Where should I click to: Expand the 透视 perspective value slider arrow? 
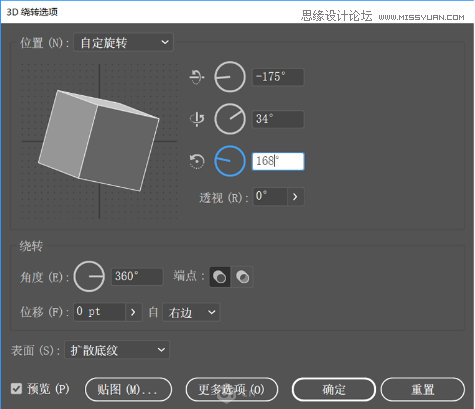[295, 197]
